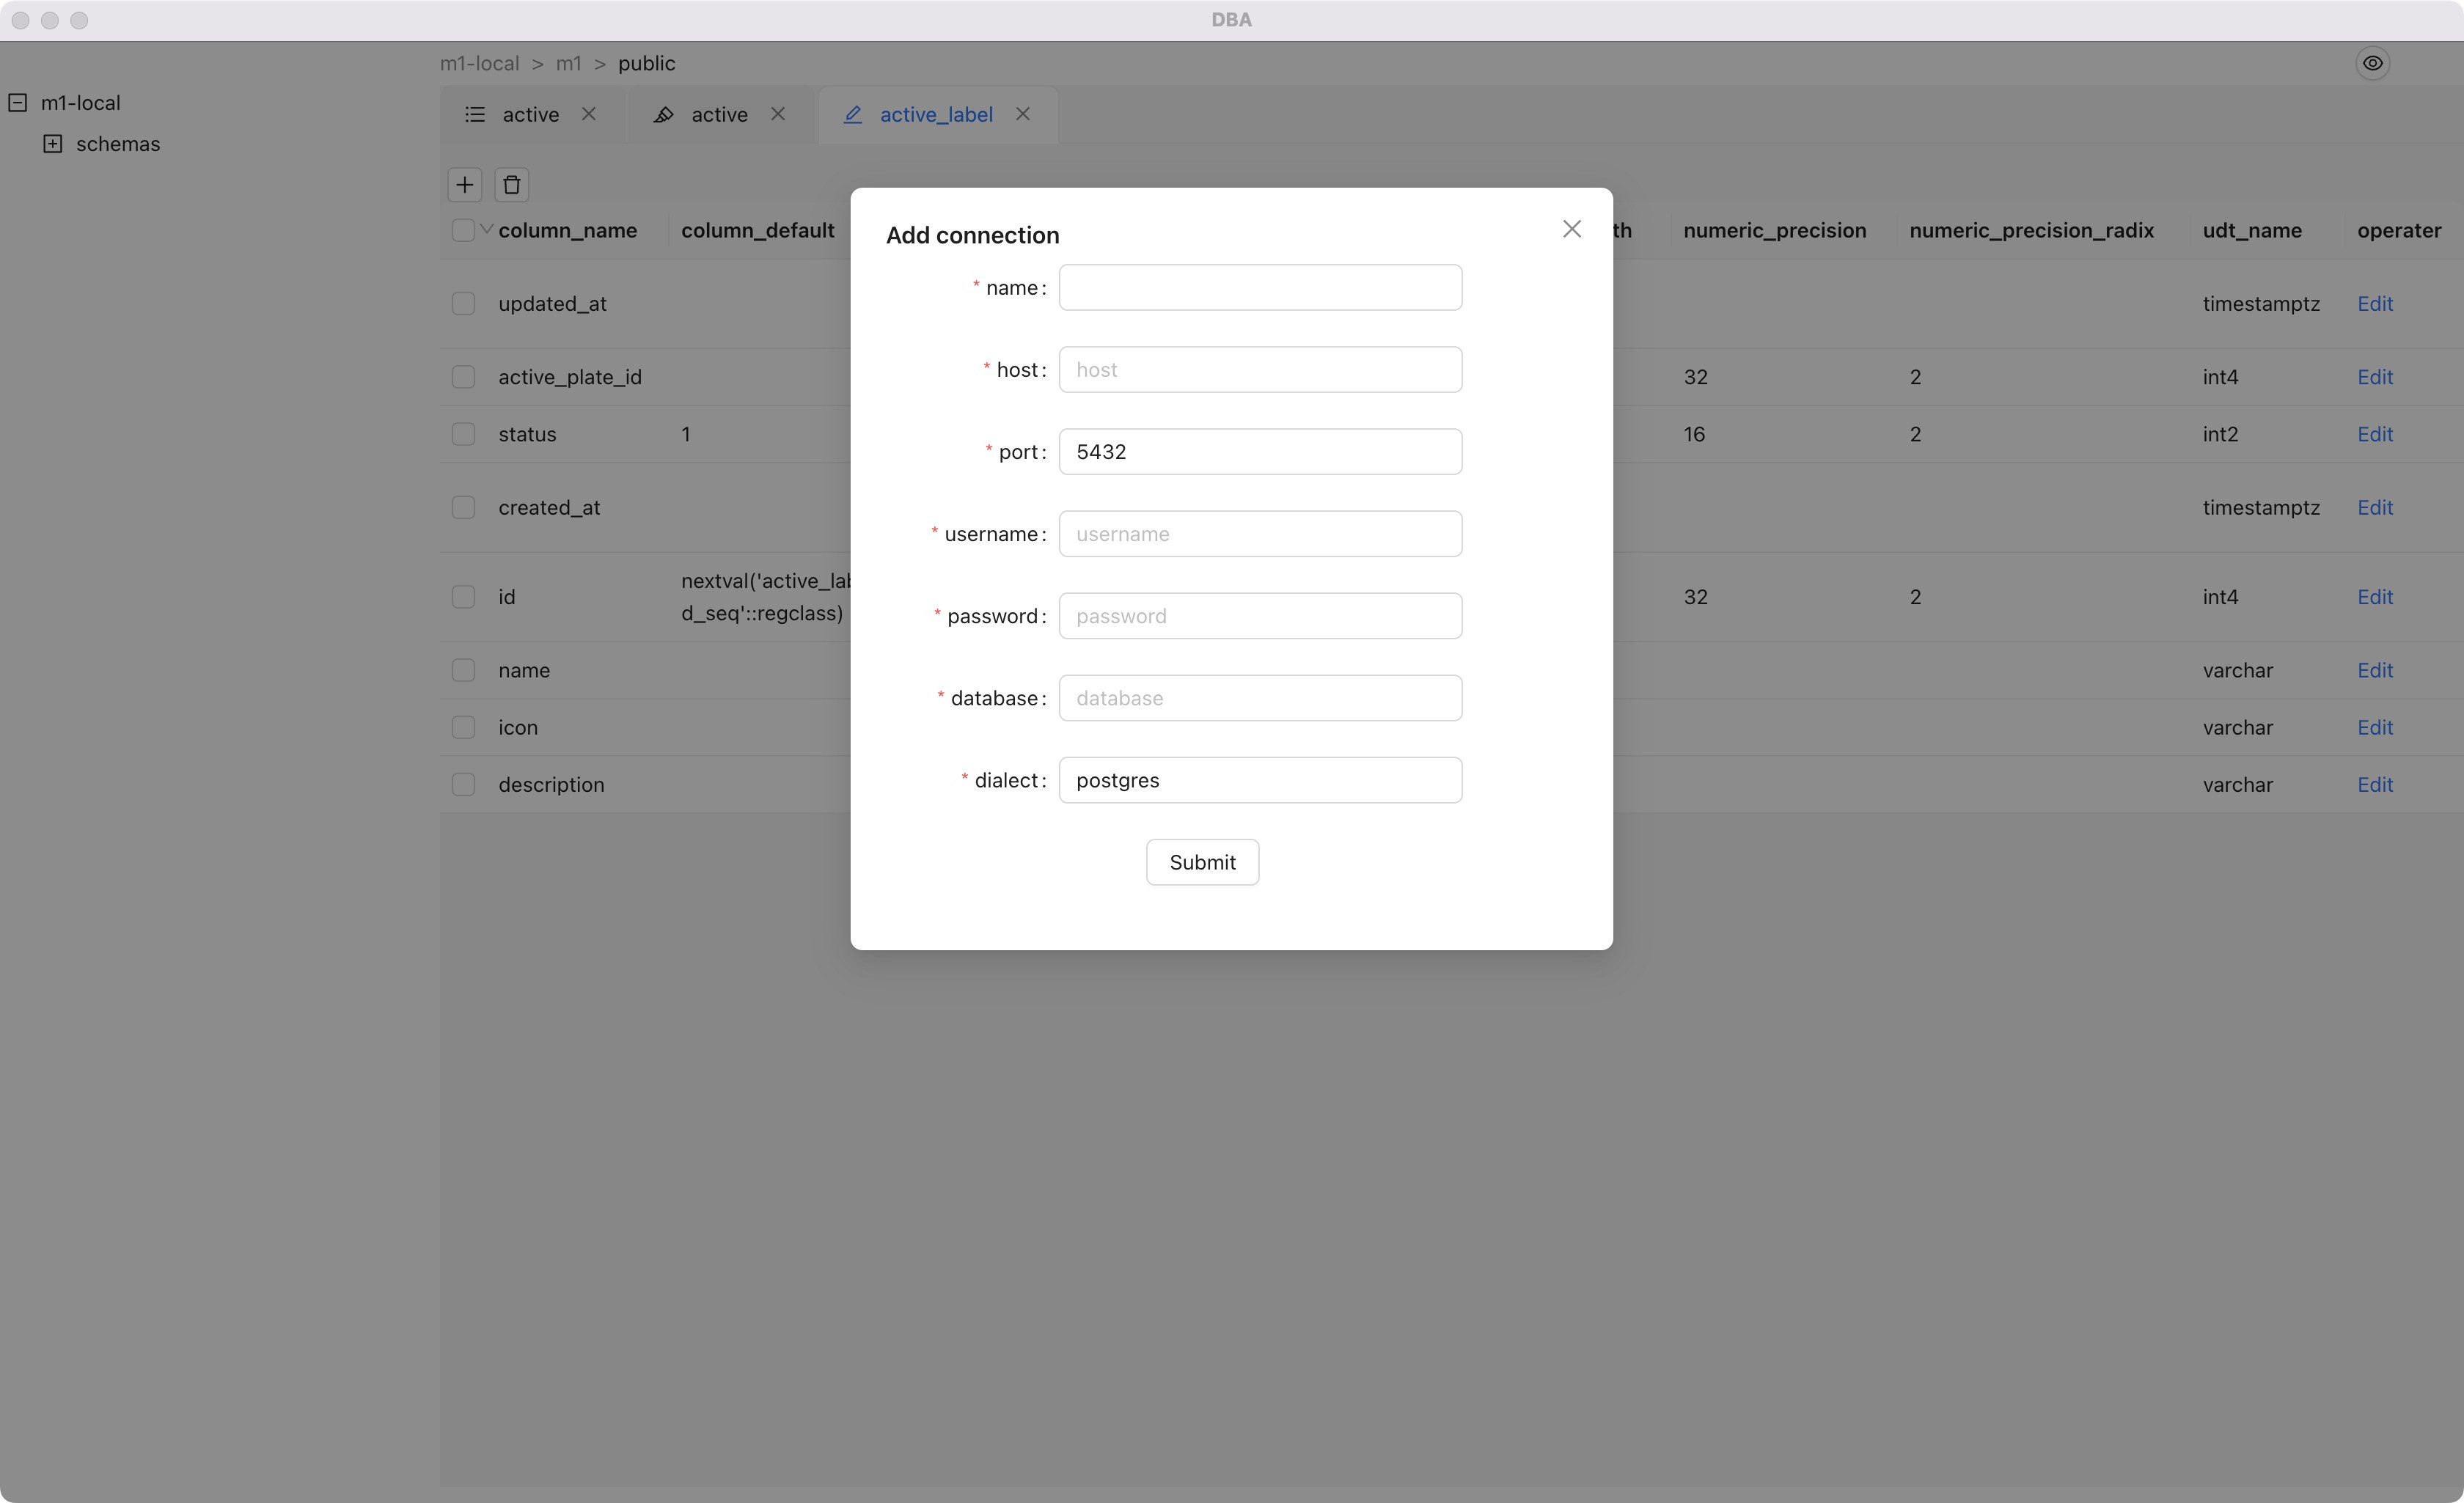Click list icon on first active tab
Screen dimensions: 2464x1503
pos(475,115)
